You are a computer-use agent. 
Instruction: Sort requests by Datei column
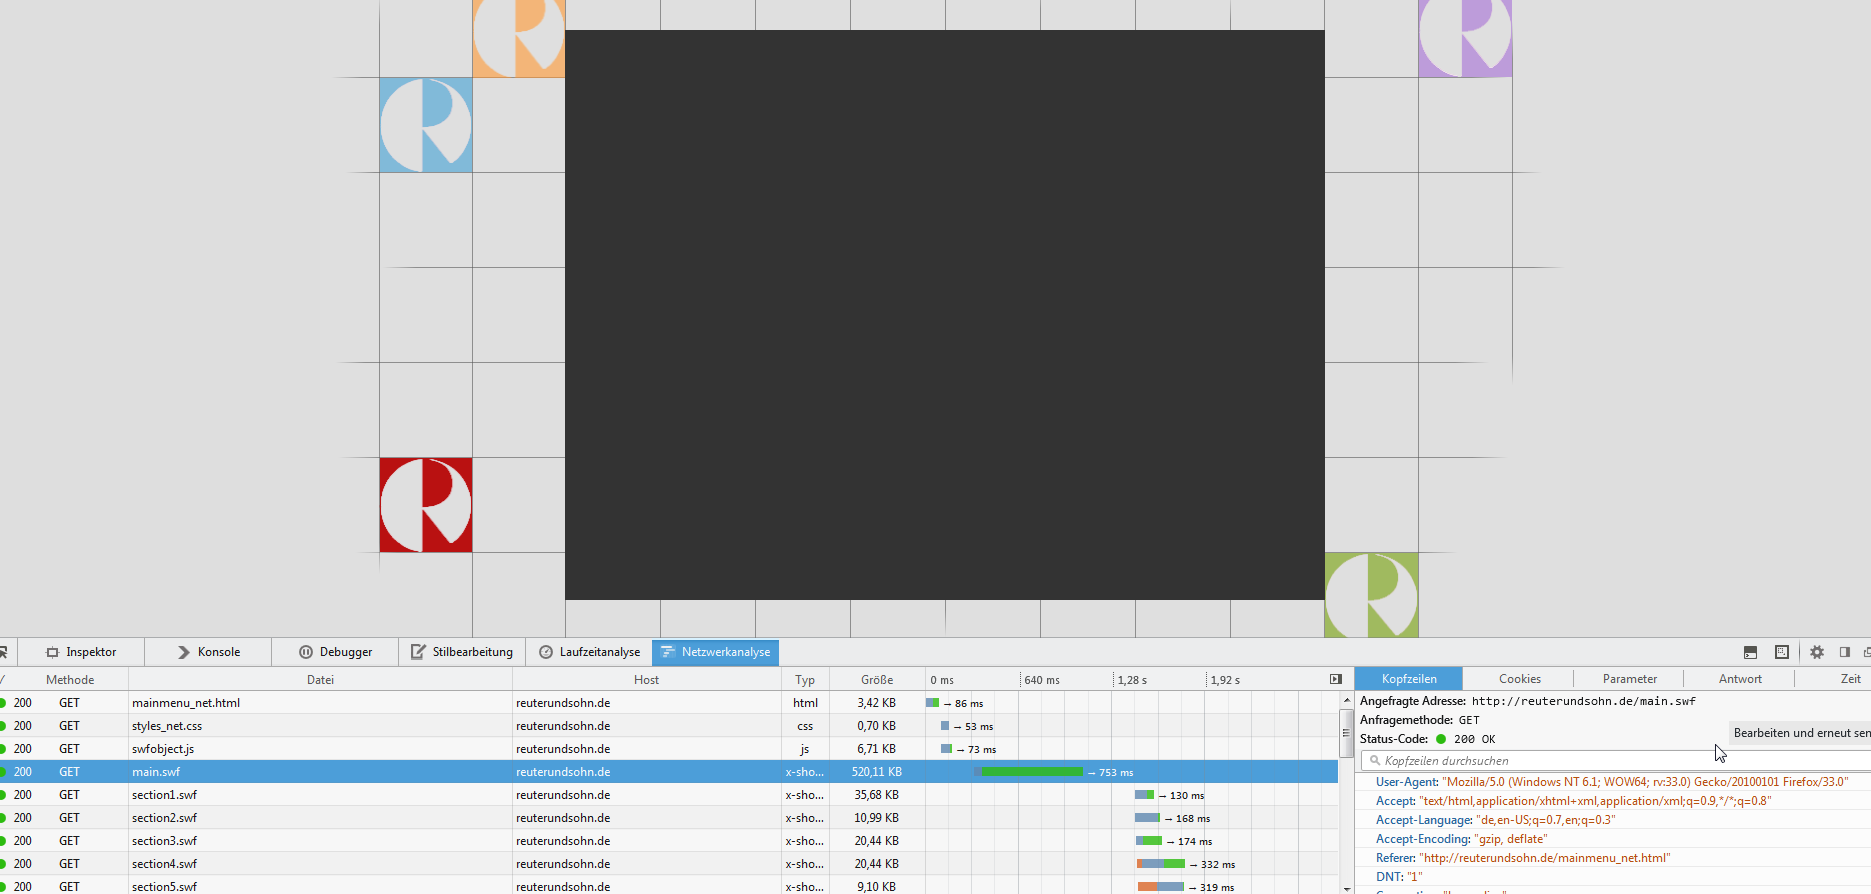320,680
